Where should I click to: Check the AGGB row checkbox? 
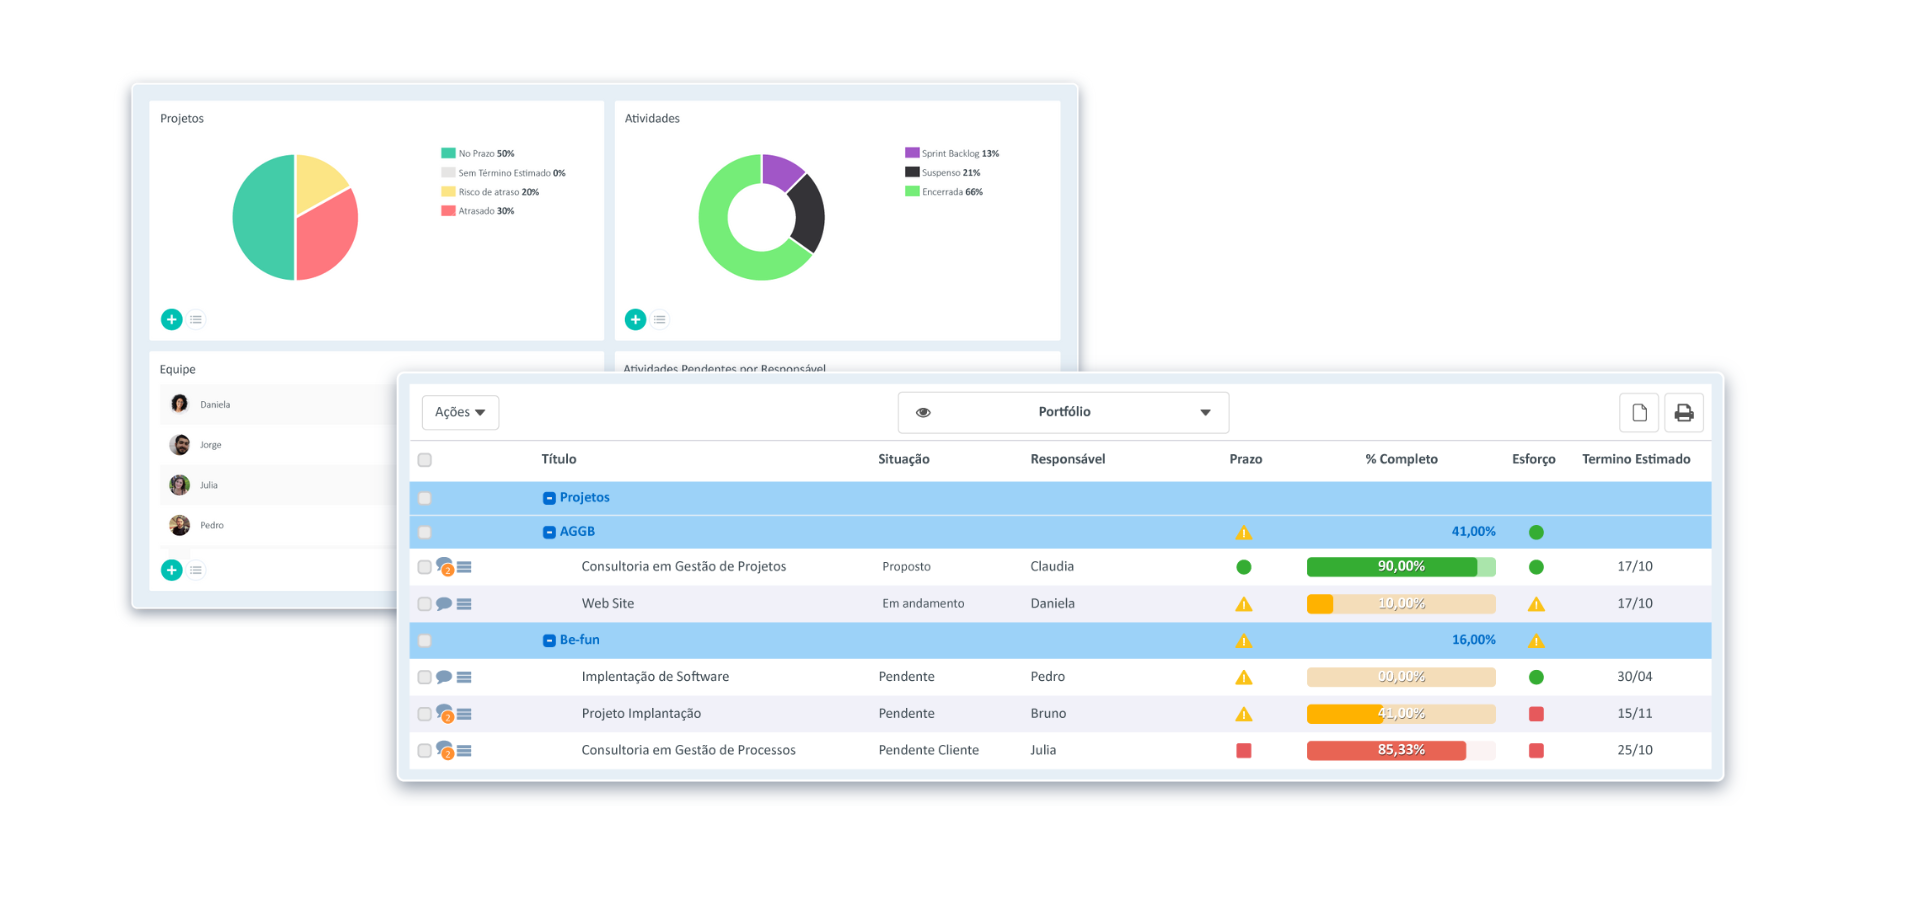425,532
